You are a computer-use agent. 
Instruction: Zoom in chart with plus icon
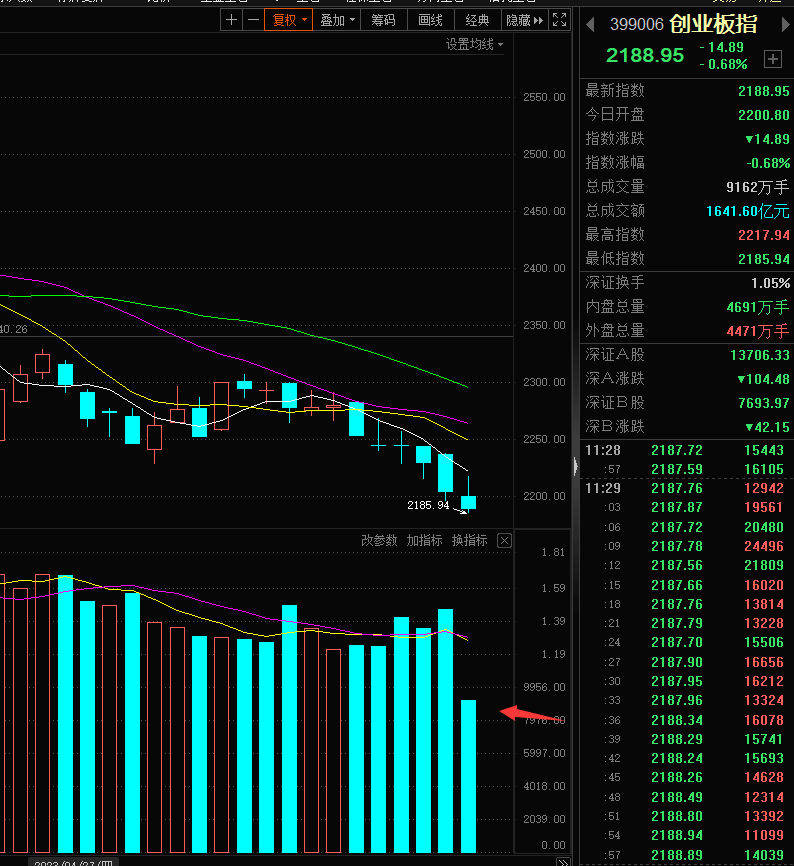point(231,20)
